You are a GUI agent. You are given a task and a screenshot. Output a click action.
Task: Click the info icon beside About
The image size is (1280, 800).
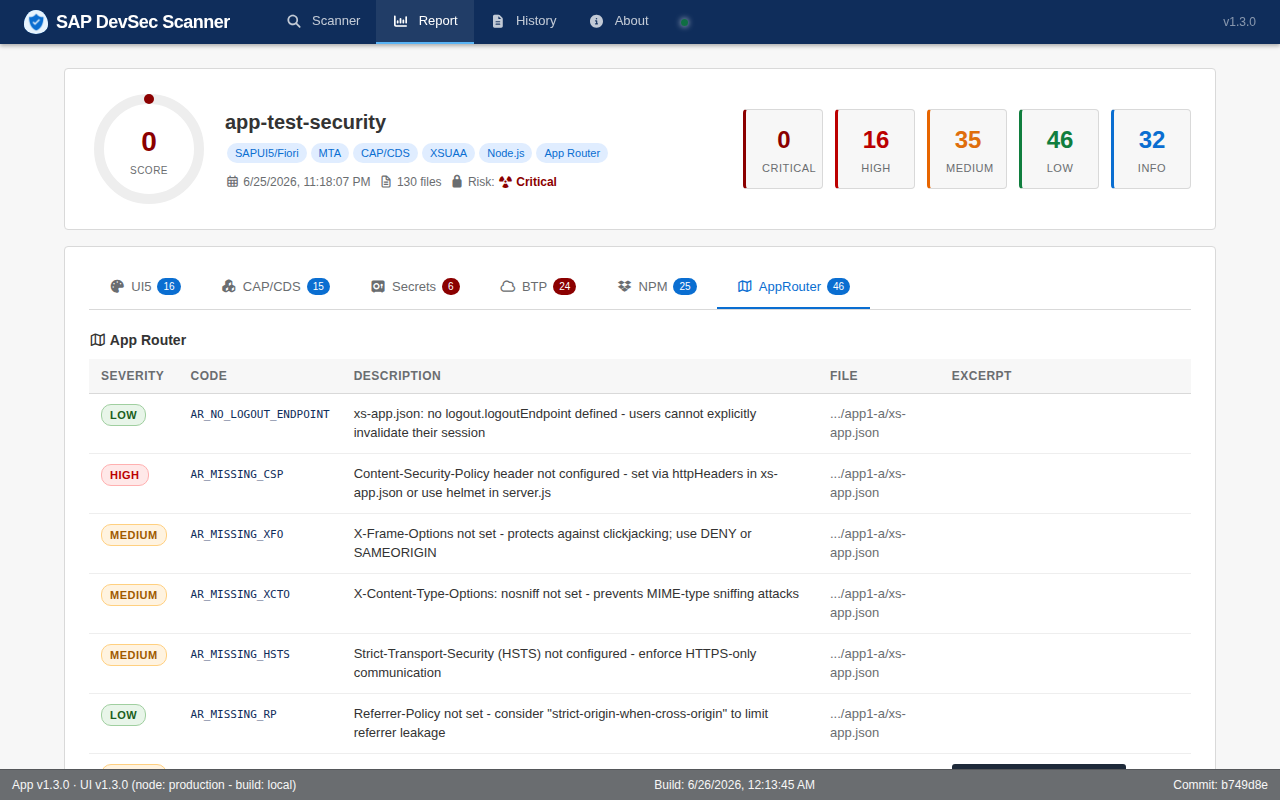tap(597, 21)
